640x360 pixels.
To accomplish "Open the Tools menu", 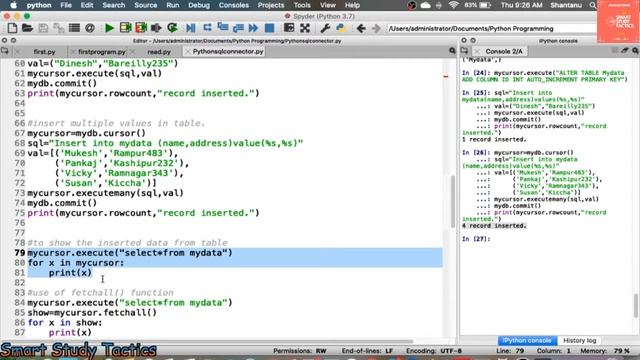I will tap(302, 5).
